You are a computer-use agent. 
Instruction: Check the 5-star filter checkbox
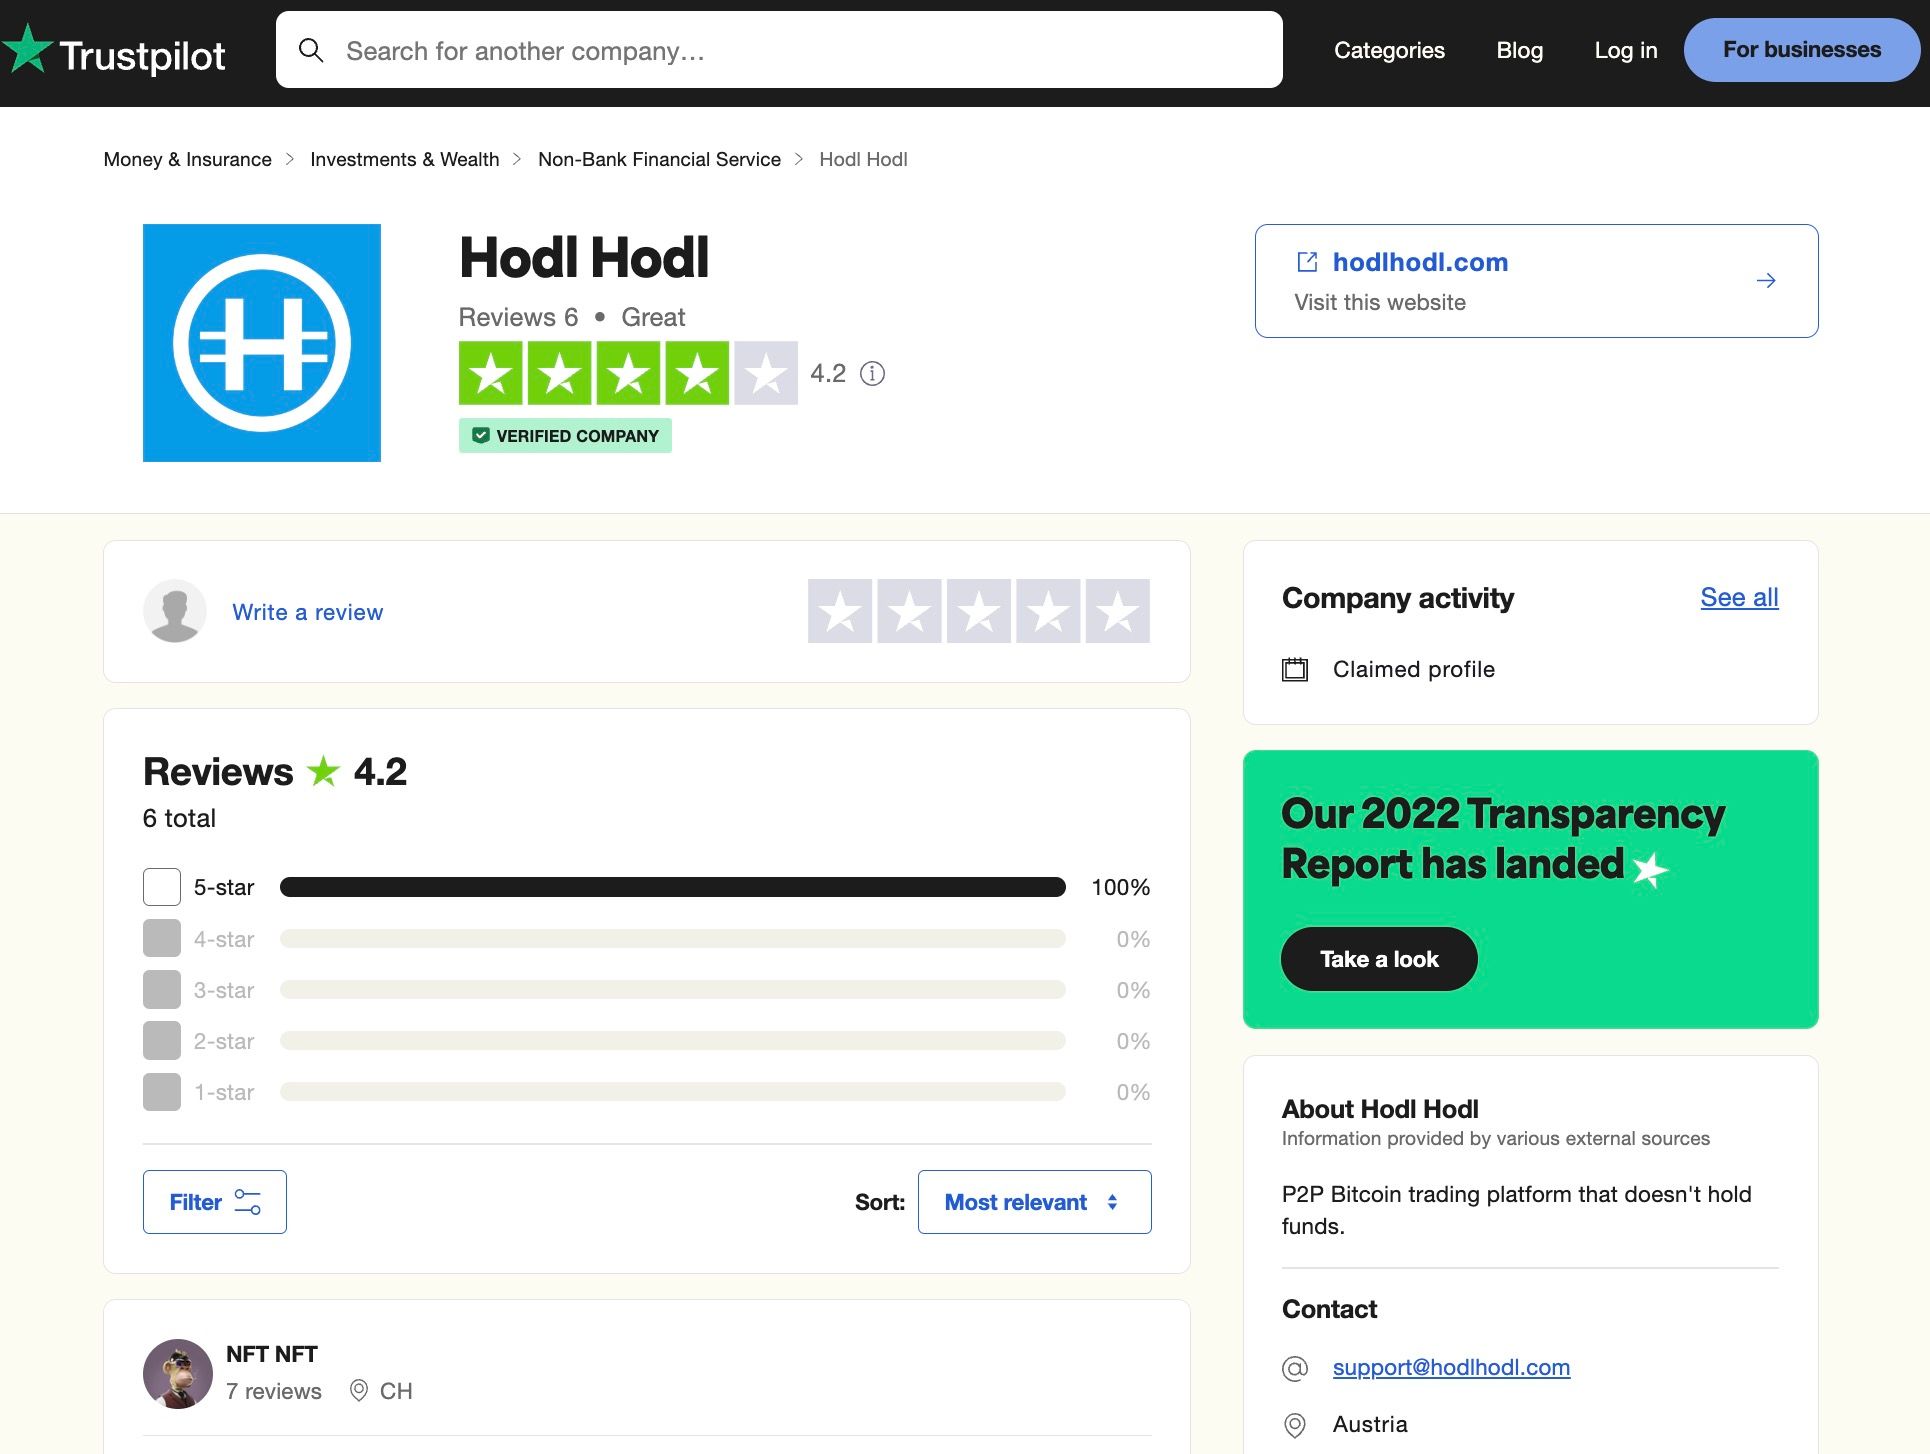point(160,886)
